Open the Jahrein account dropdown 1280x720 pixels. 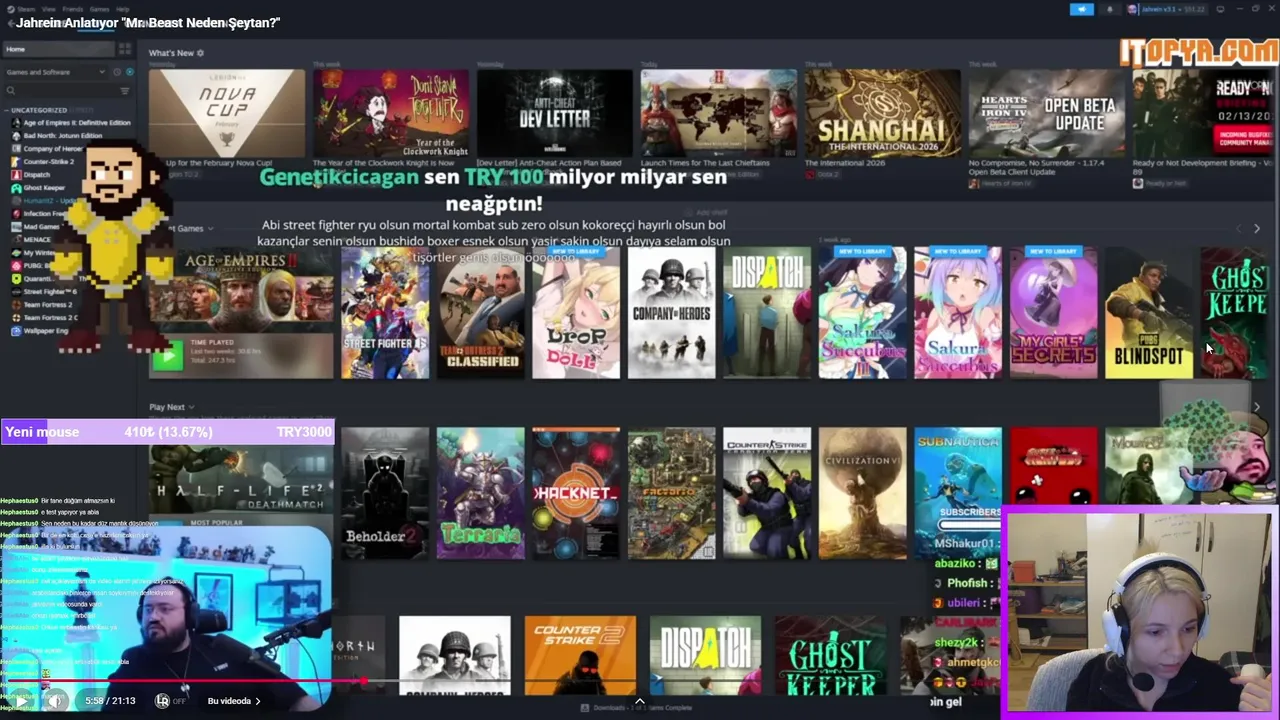pyautogui.click(x=1166, y=9)
